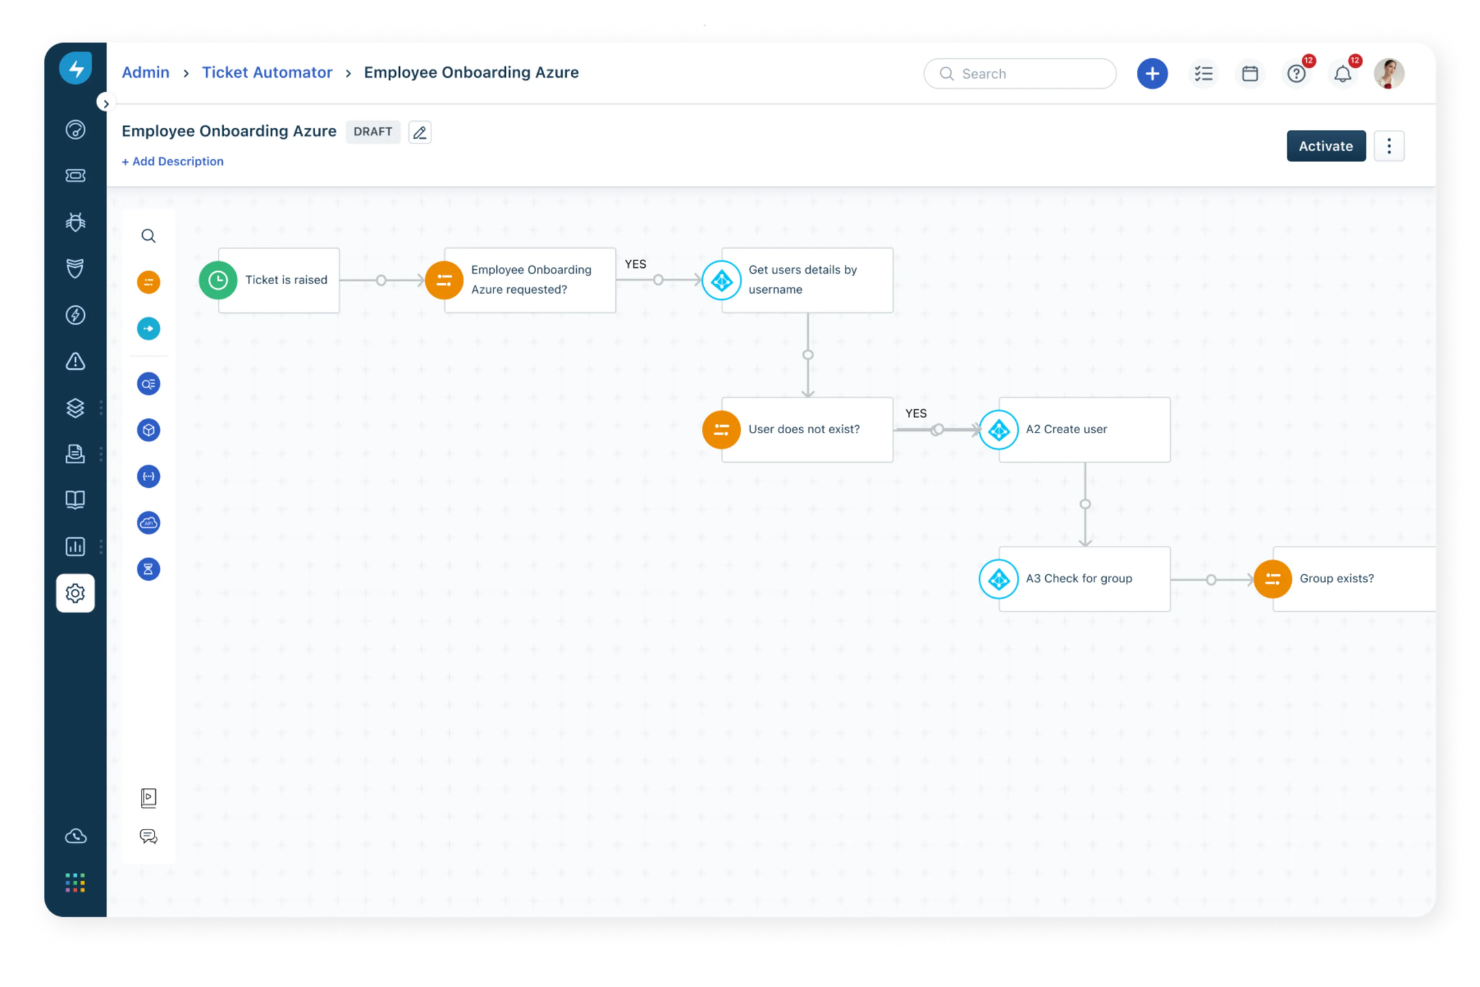Expand the apps grid at bottom of sidebar
1480x987 pixels.
[x=75, y=882]
